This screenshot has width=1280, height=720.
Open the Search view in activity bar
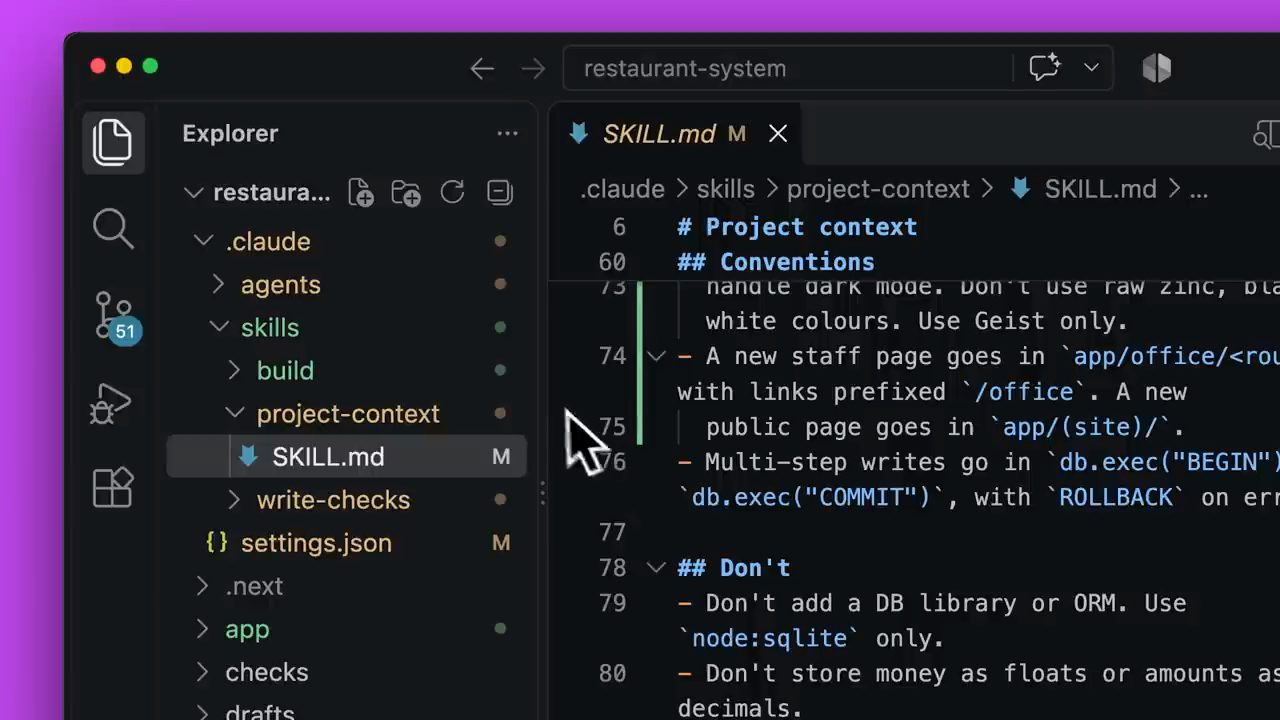coord(113,229)
